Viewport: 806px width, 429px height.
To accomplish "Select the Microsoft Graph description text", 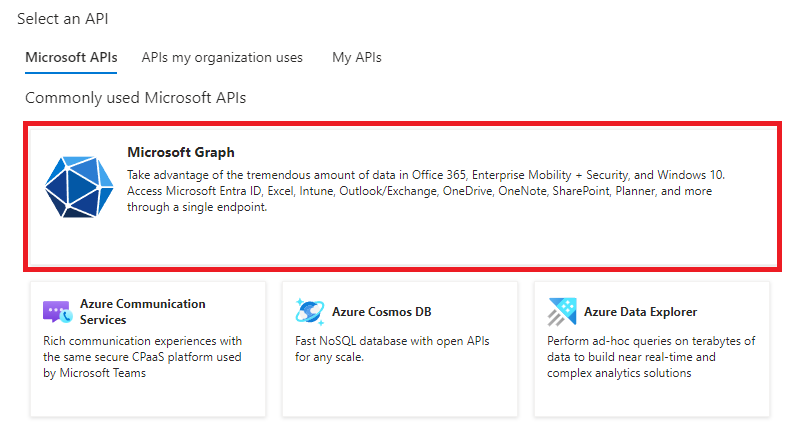I will click(420, 191).
